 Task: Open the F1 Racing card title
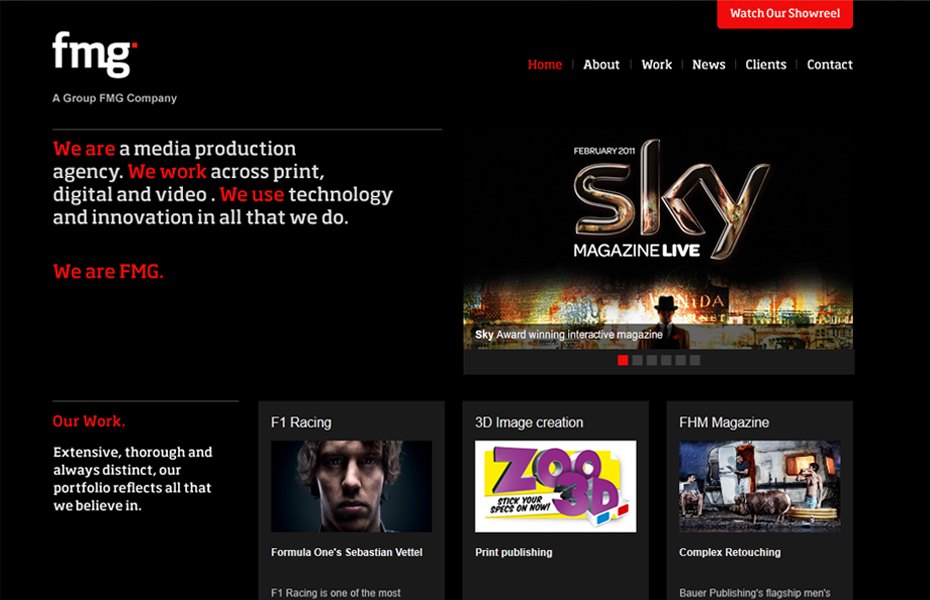pos(301,423)
